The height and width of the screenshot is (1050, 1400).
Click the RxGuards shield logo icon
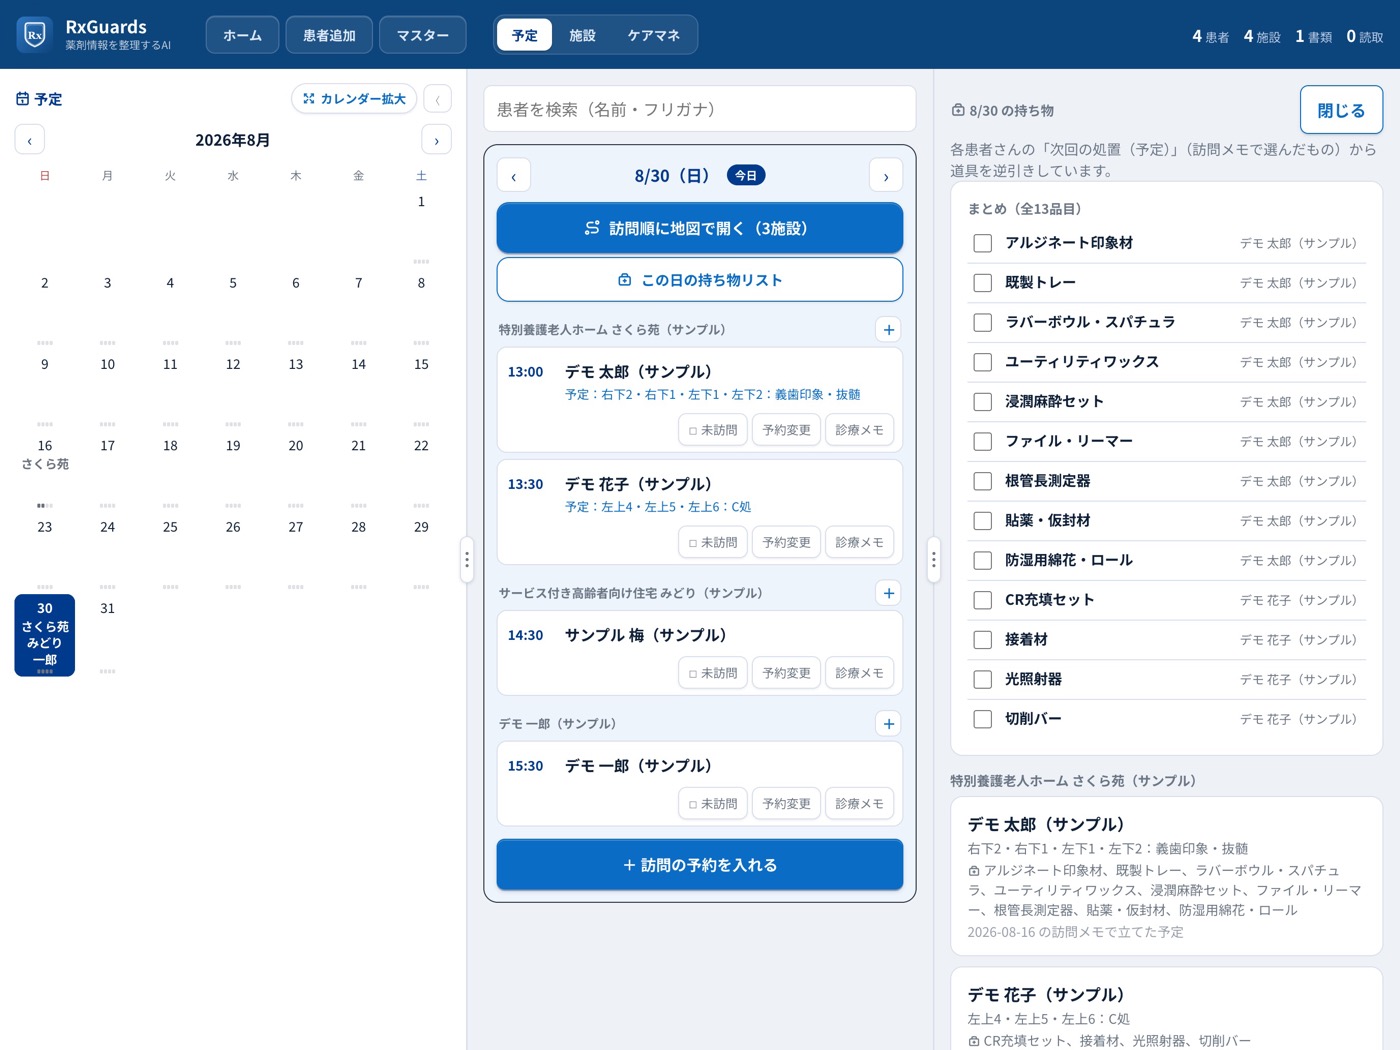[x=34, y=35]
